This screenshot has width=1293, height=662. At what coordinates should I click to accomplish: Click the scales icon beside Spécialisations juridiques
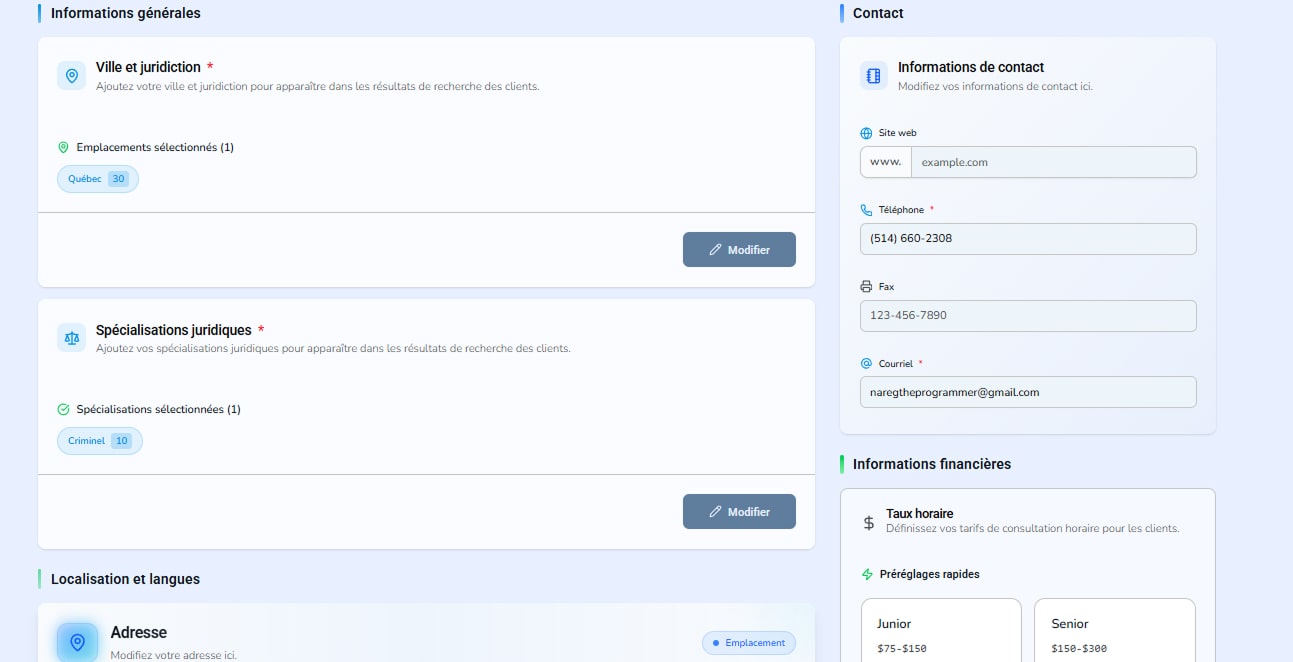[71, 338]
